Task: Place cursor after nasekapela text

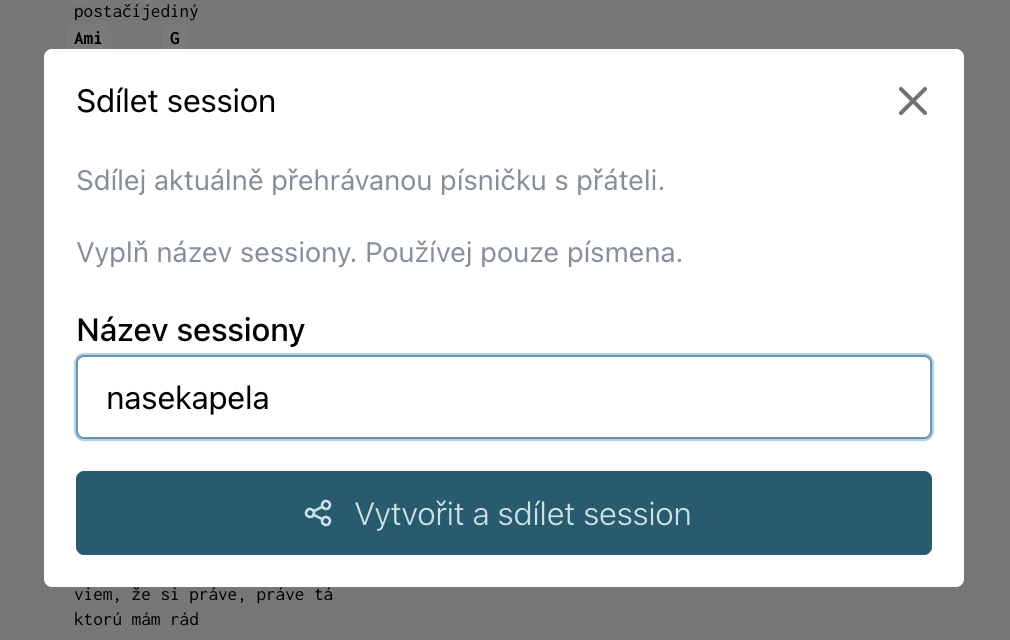Action: coord(270,398)
